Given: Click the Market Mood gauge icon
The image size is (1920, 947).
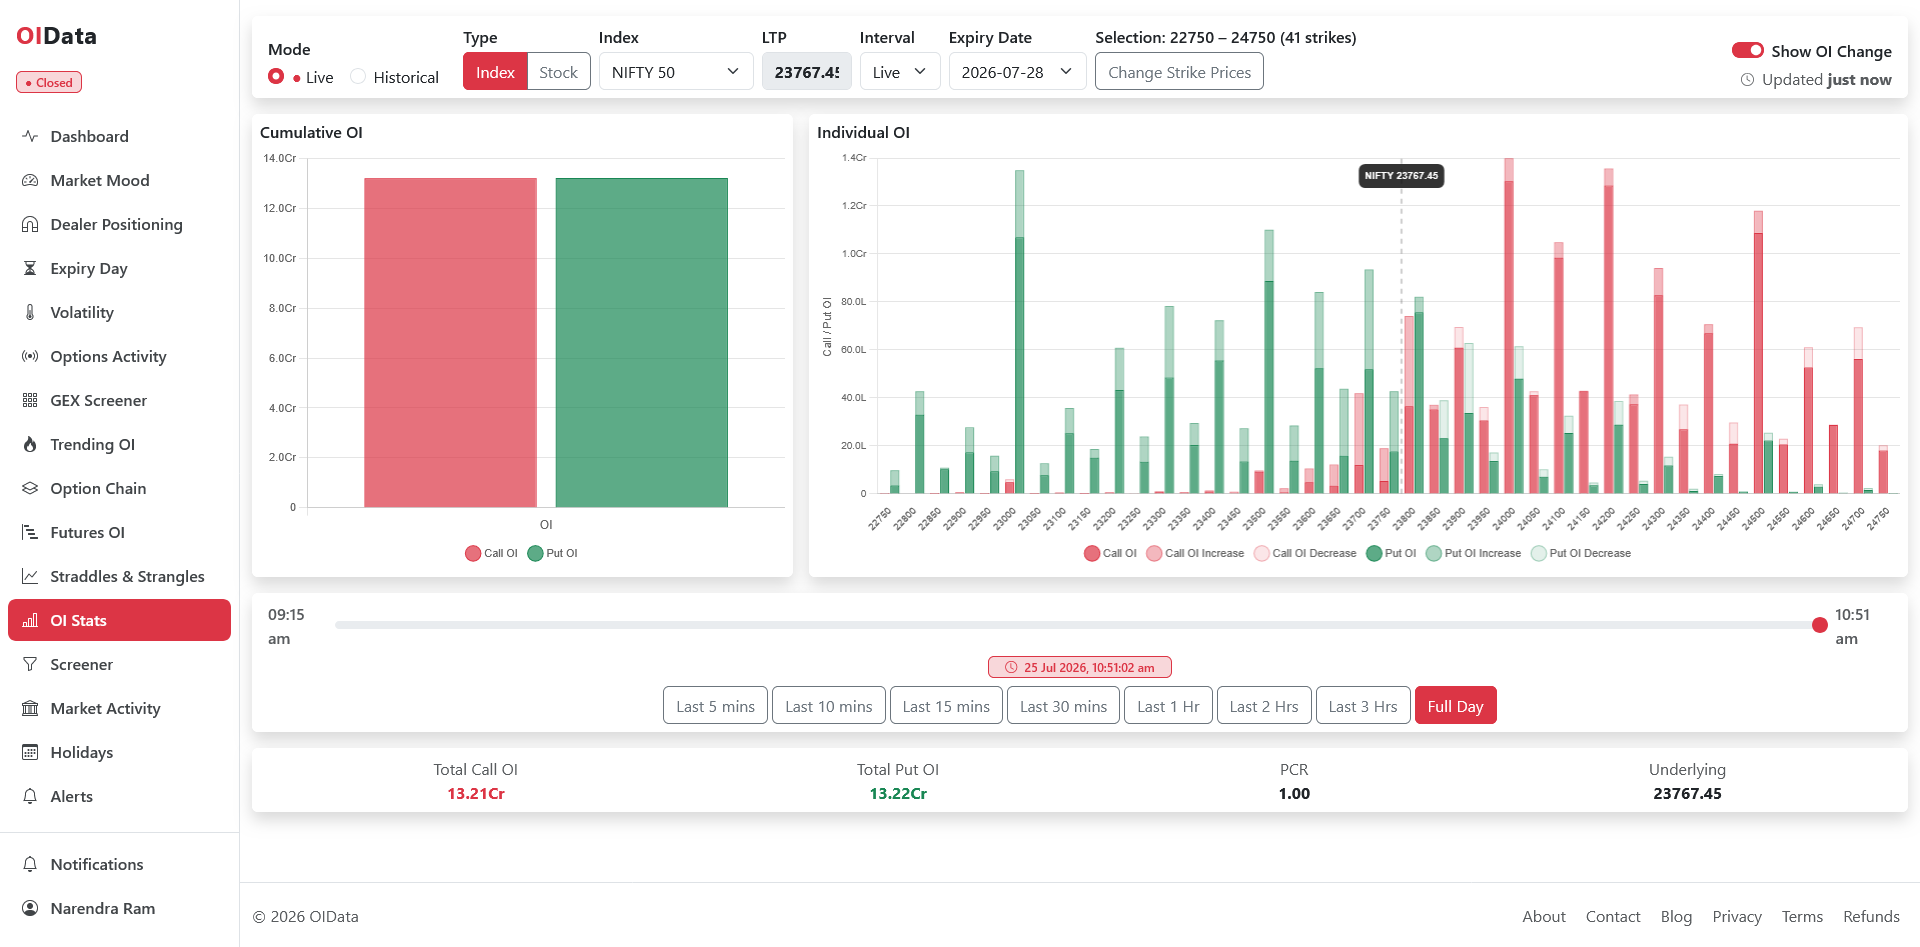Looking at the screenshot, I should 30,180.
